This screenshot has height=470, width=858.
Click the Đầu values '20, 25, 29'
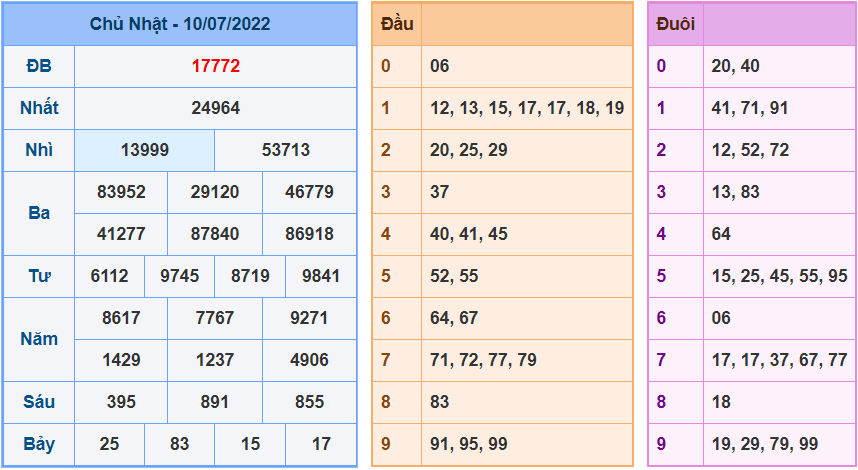pyautogui.click(x=468, y=150)
